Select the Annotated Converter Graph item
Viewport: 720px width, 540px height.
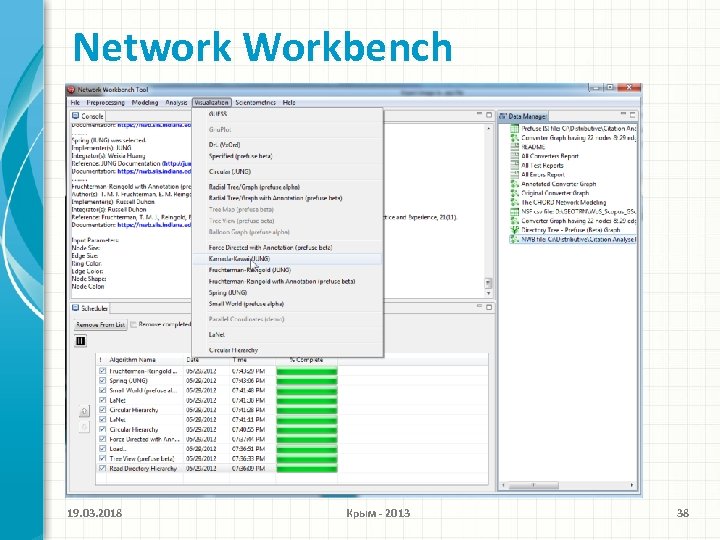pos(559,184)
